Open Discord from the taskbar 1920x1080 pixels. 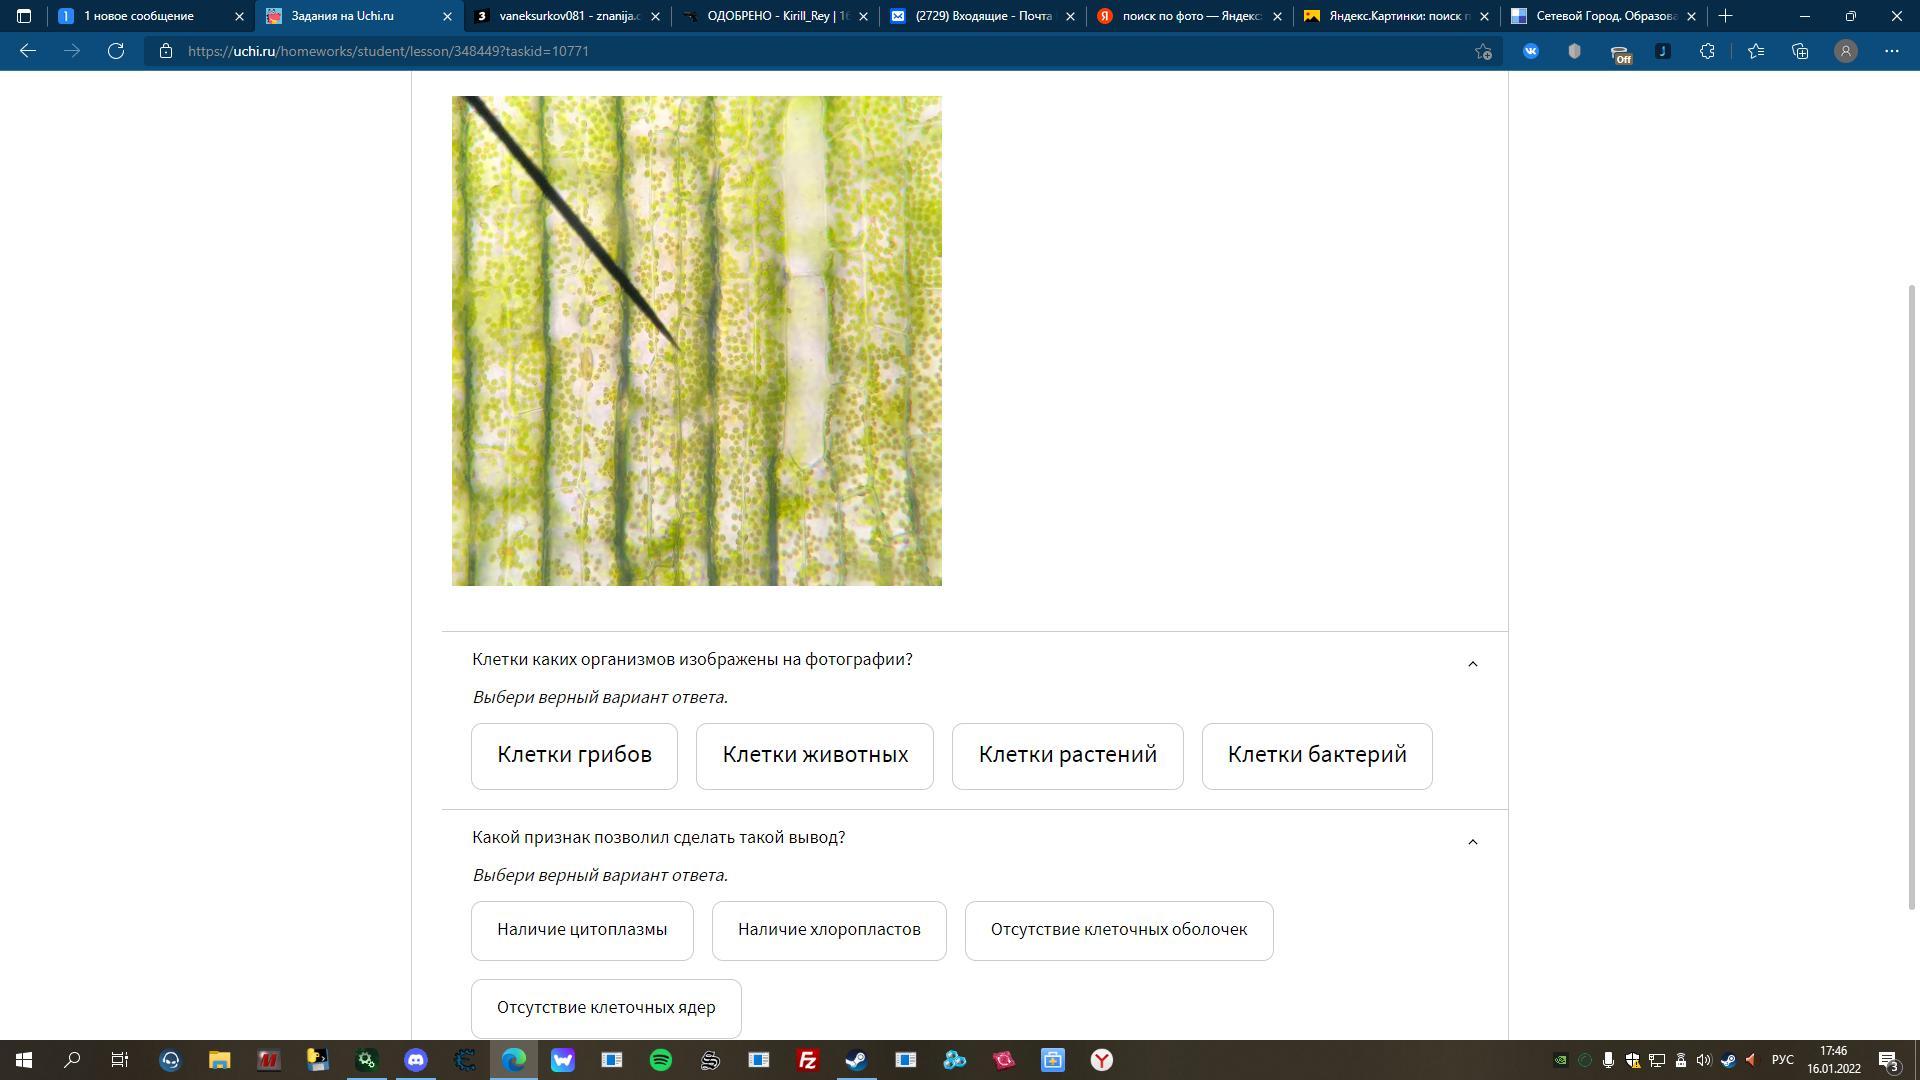[416, 1060]
